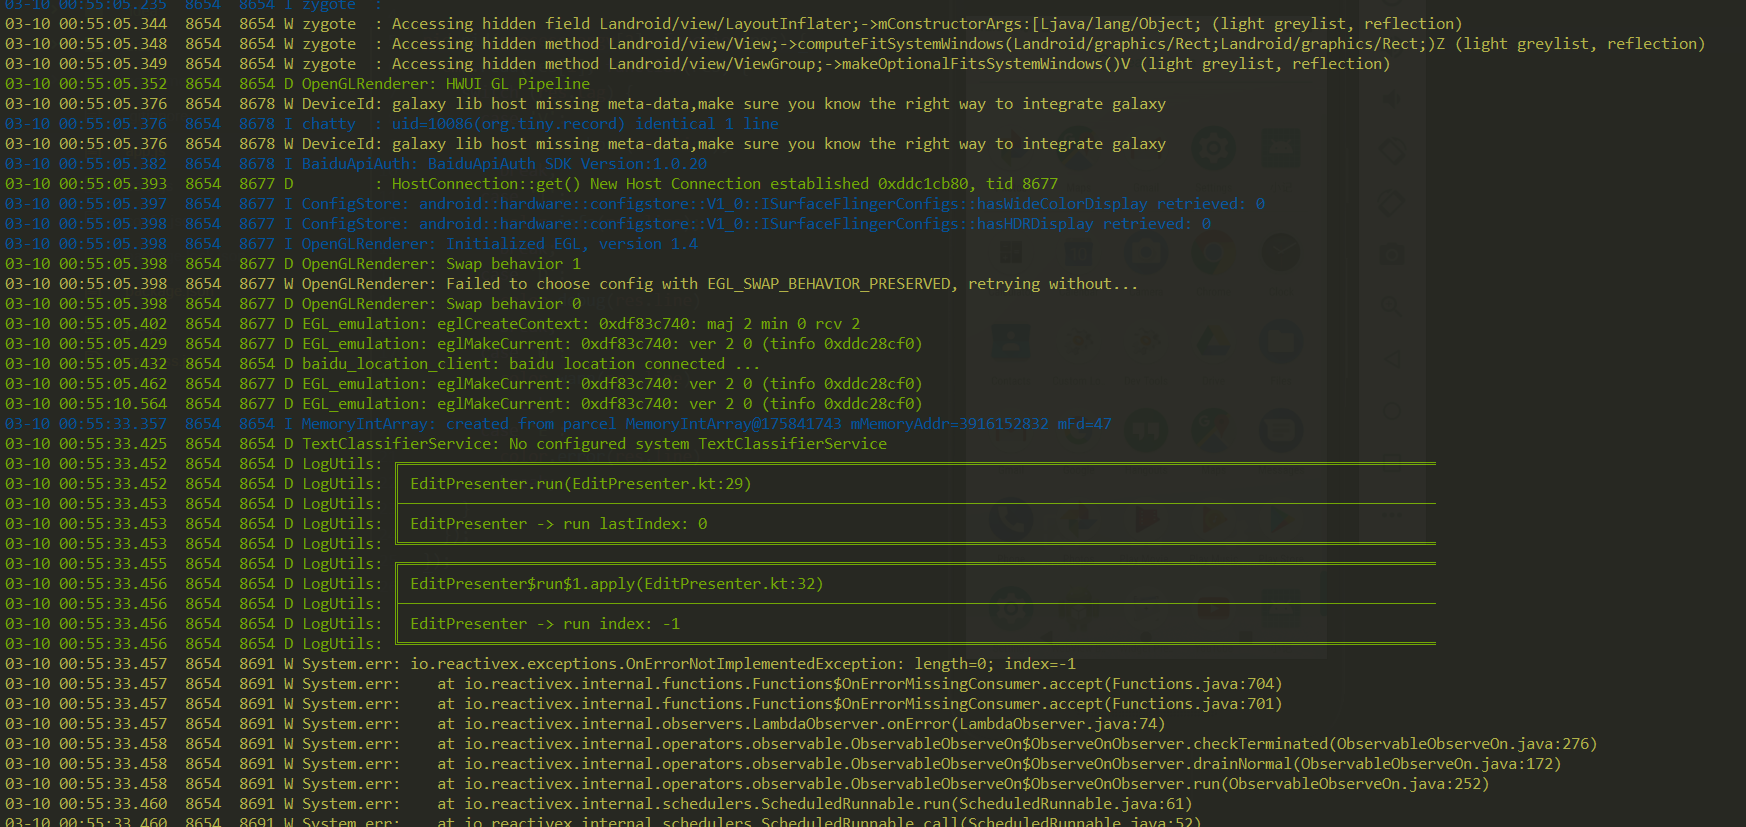Go to ScheduledRunnable.java:61 source link
The height and width of the screenshot is (827, 1746).
pyautogui.click(x=1071, y=804)
